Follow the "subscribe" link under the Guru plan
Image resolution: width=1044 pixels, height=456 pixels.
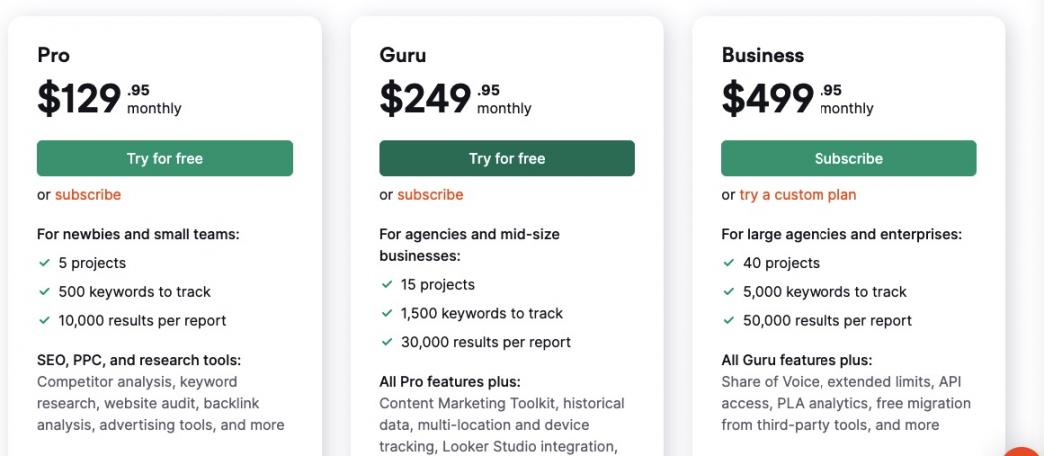tap(430, 195)
